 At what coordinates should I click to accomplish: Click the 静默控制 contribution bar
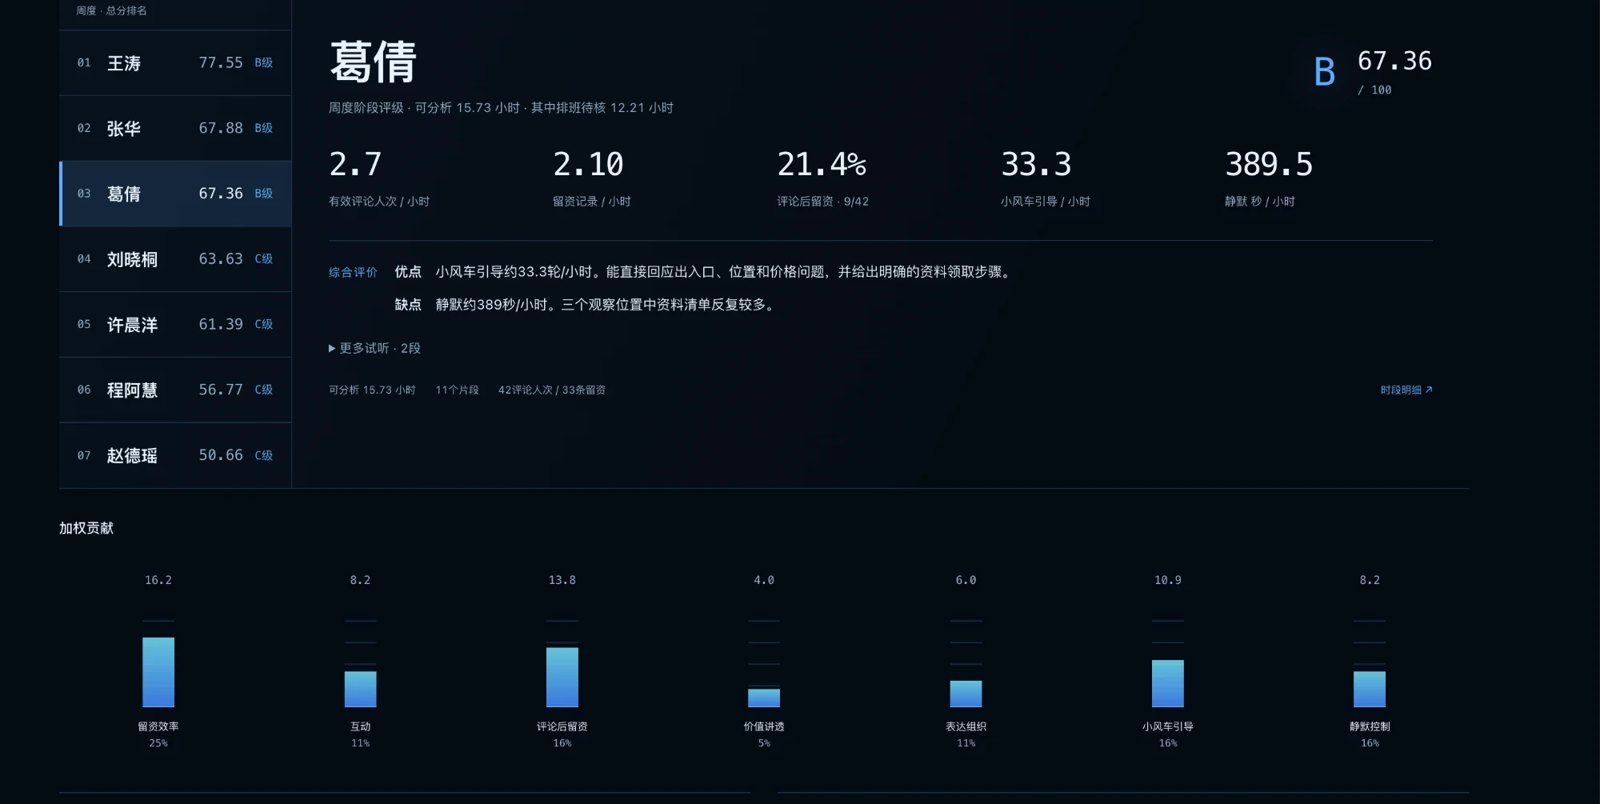(x=1370, y=689)
